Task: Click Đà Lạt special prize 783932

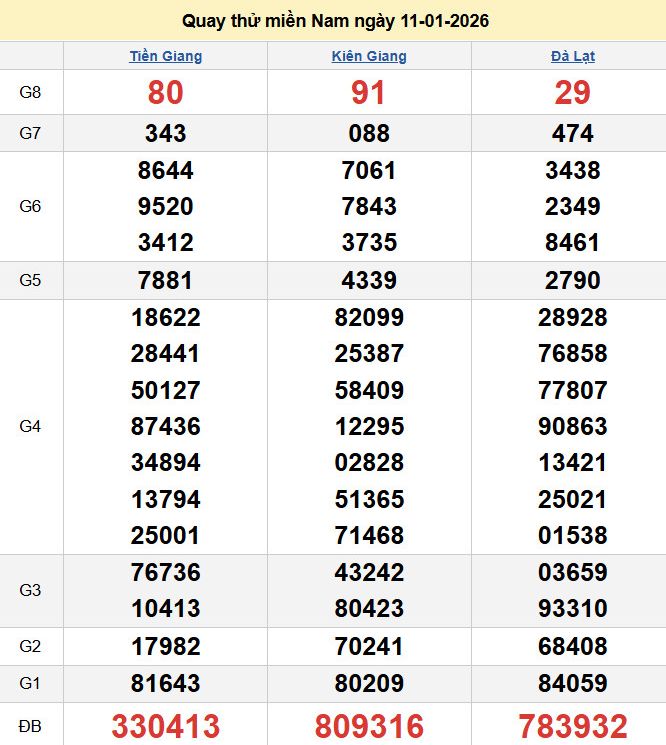Action: click(572, 726)
